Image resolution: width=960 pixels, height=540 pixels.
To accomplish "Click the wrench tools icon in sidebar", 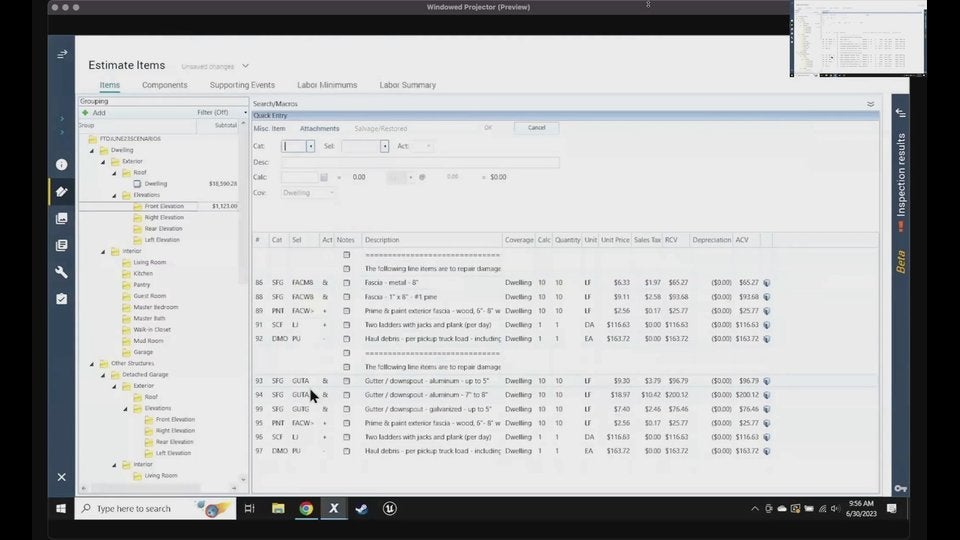I will [x=61, y=272].
